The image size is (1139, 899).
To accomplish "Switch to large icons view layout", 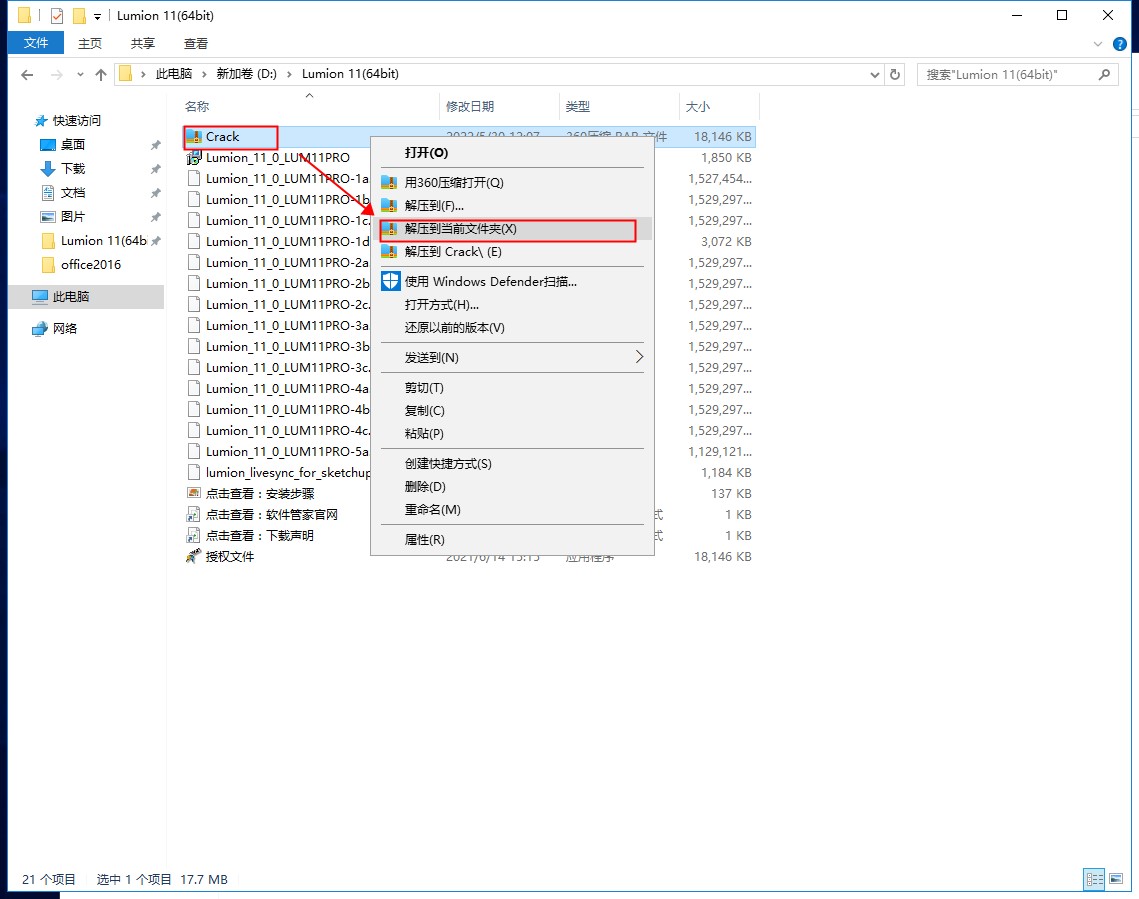I will 1116,879.
